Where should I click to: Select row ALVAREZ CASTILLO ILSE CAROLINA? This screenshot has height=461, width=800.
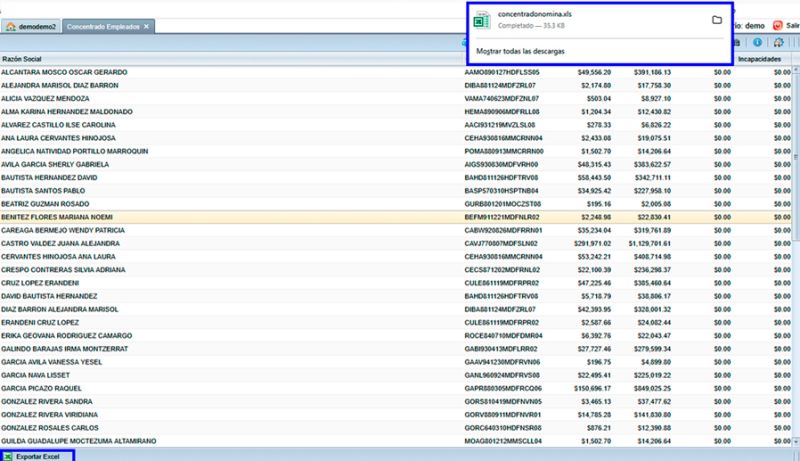click(x=396, y=125)
